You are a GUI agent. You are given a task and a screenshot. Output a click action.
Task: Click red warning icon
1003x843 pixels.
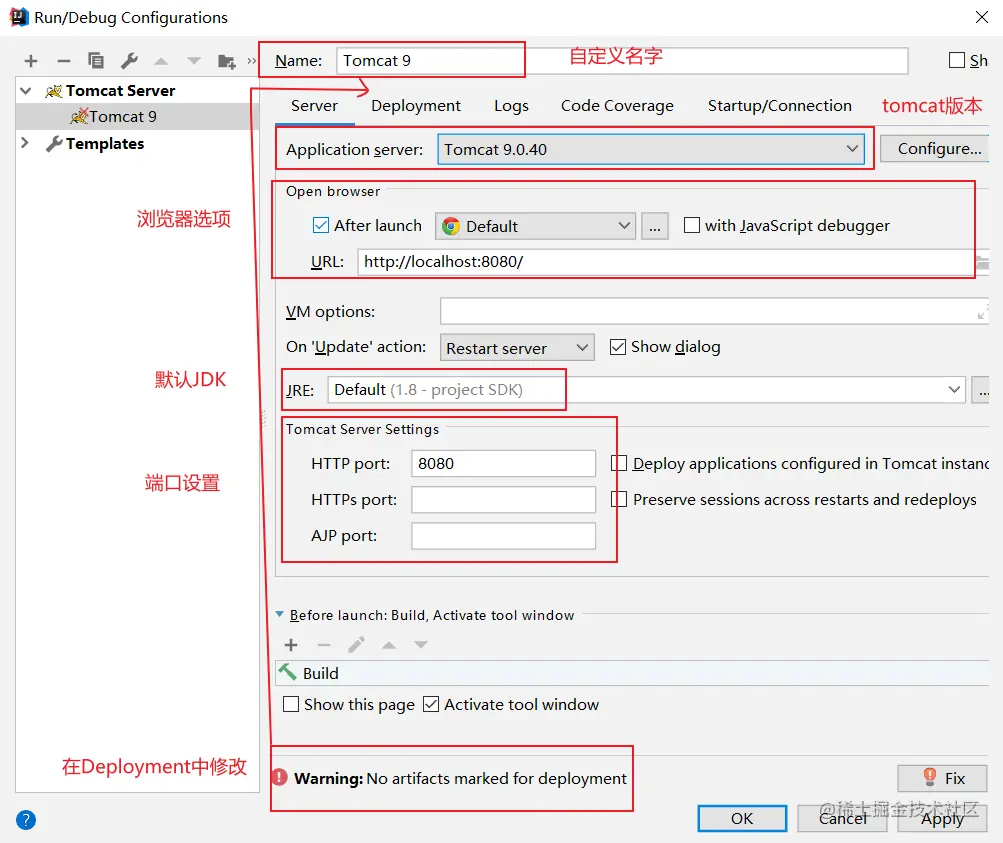pos(280,777)
